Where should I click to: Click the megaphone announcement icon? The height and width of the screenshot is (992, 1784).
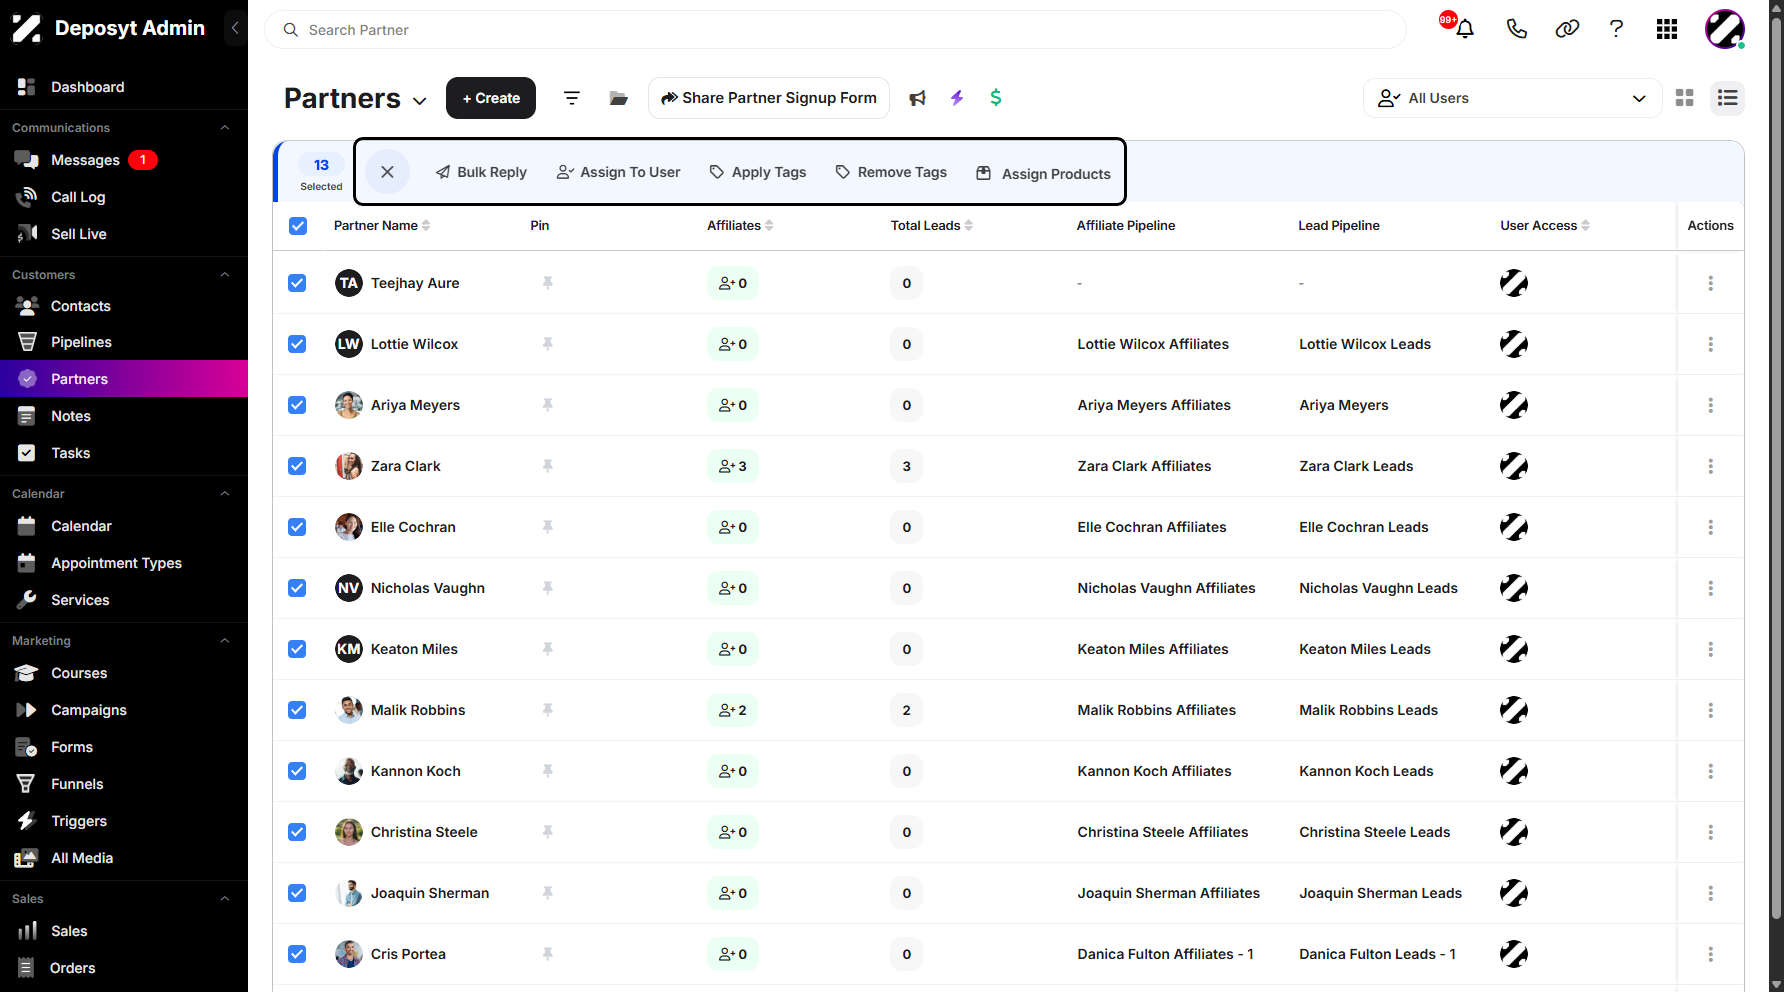pyautogui.click(x=917, y=98)
